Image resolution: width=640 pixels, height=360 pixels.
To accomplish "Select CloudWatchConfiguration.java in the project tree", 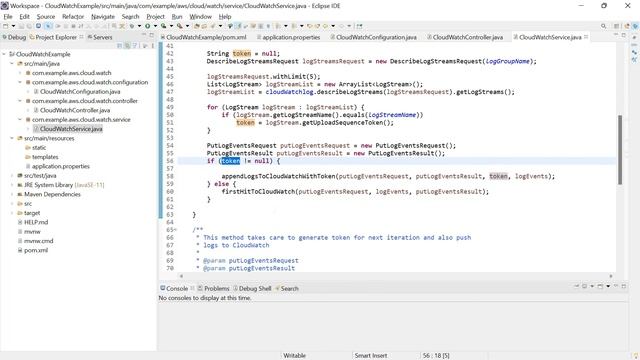I will (x=80, y=91).
